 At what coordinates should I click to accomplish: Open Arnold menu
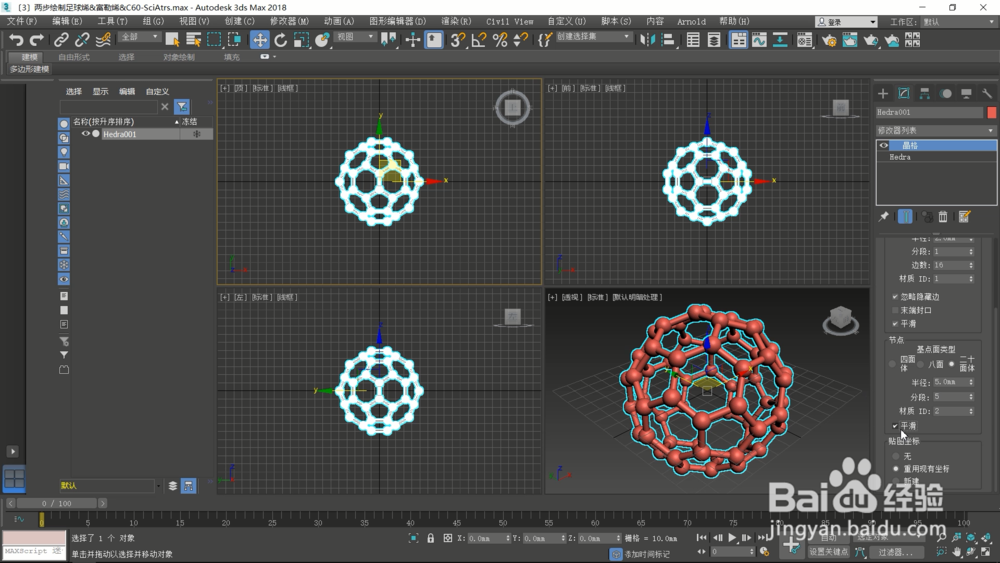coord(691,22)
